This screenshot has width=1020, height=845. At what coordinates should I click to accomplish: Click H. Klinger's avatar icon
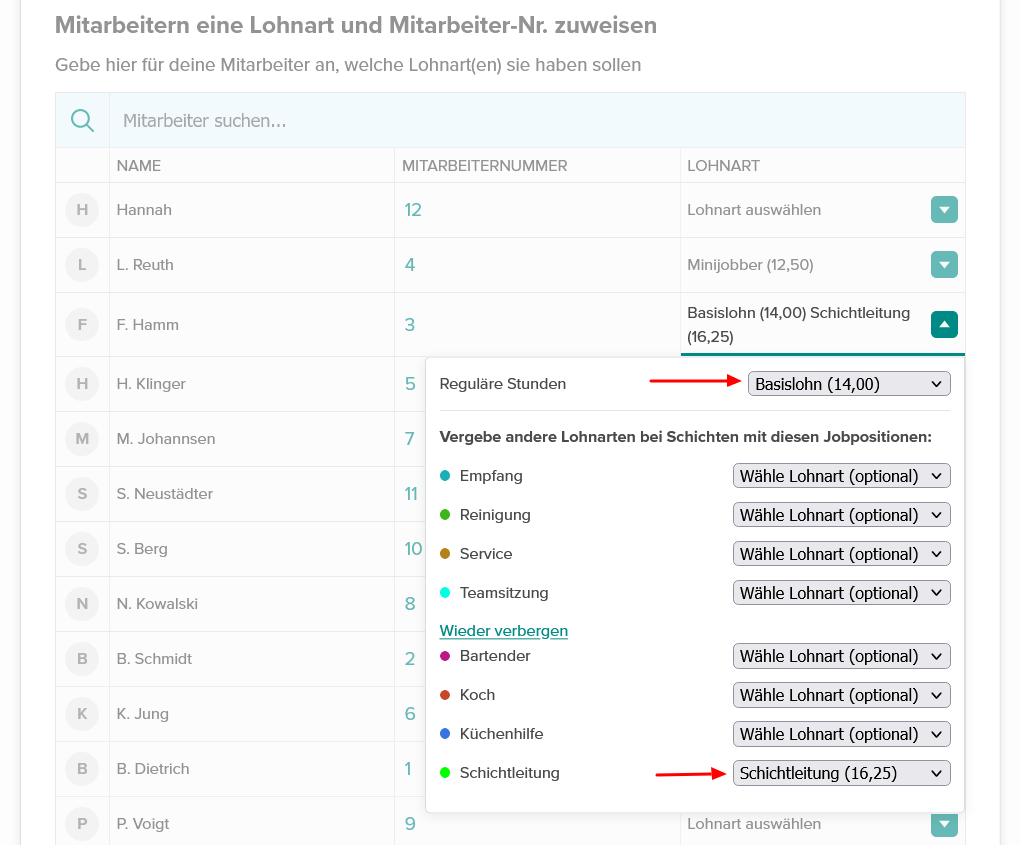tap(82, 384)
